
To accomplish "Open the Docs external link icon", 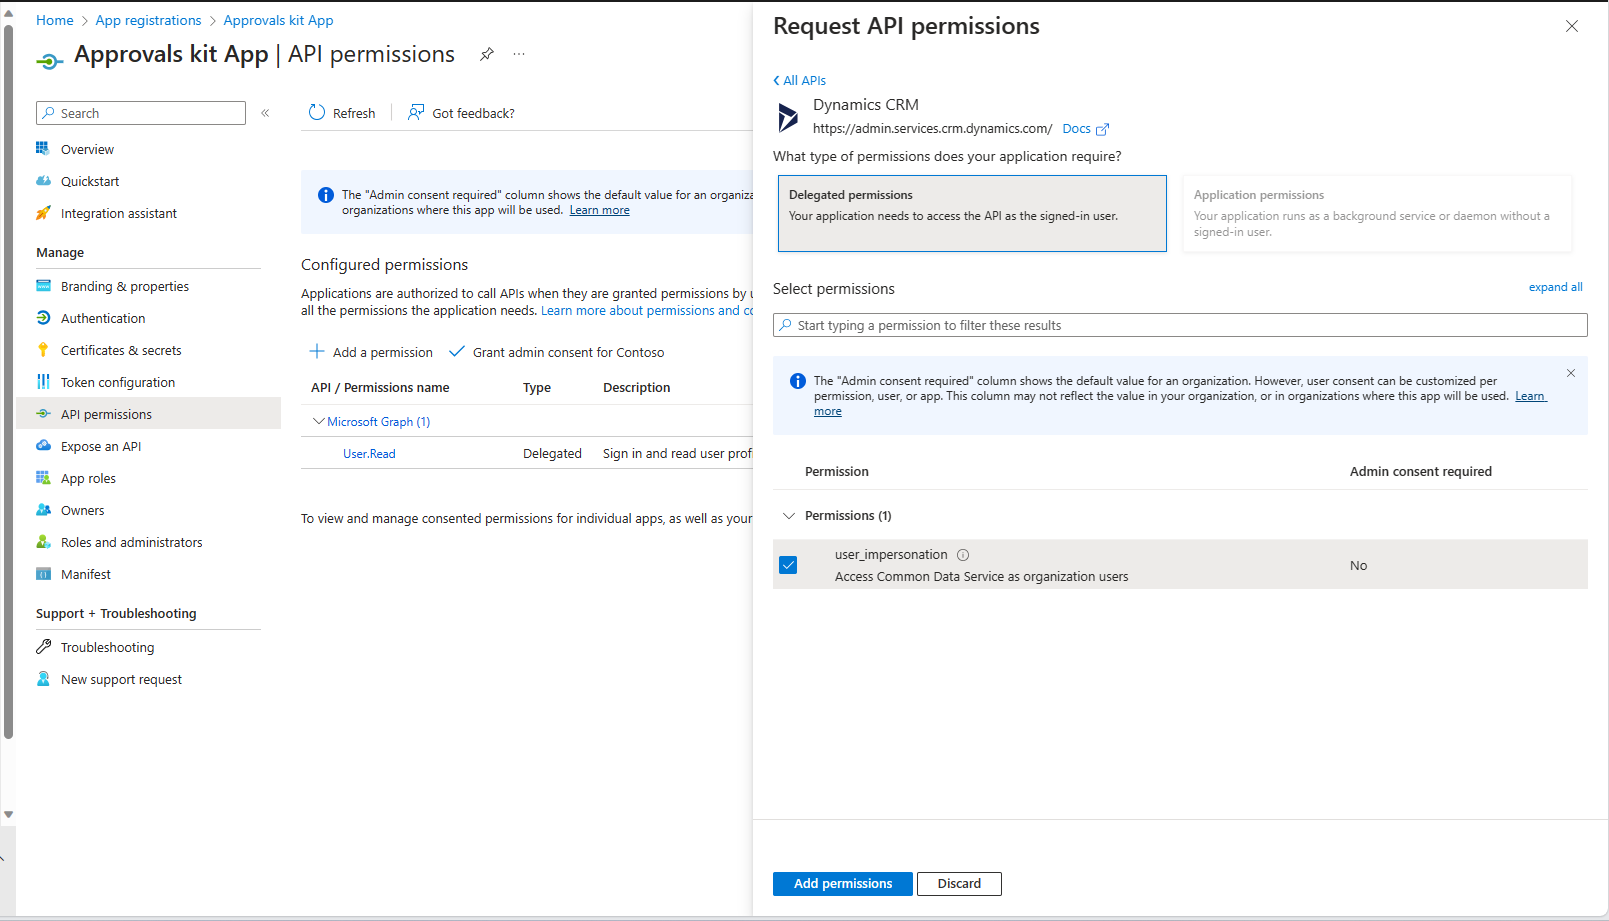I will coord(1102,129).
